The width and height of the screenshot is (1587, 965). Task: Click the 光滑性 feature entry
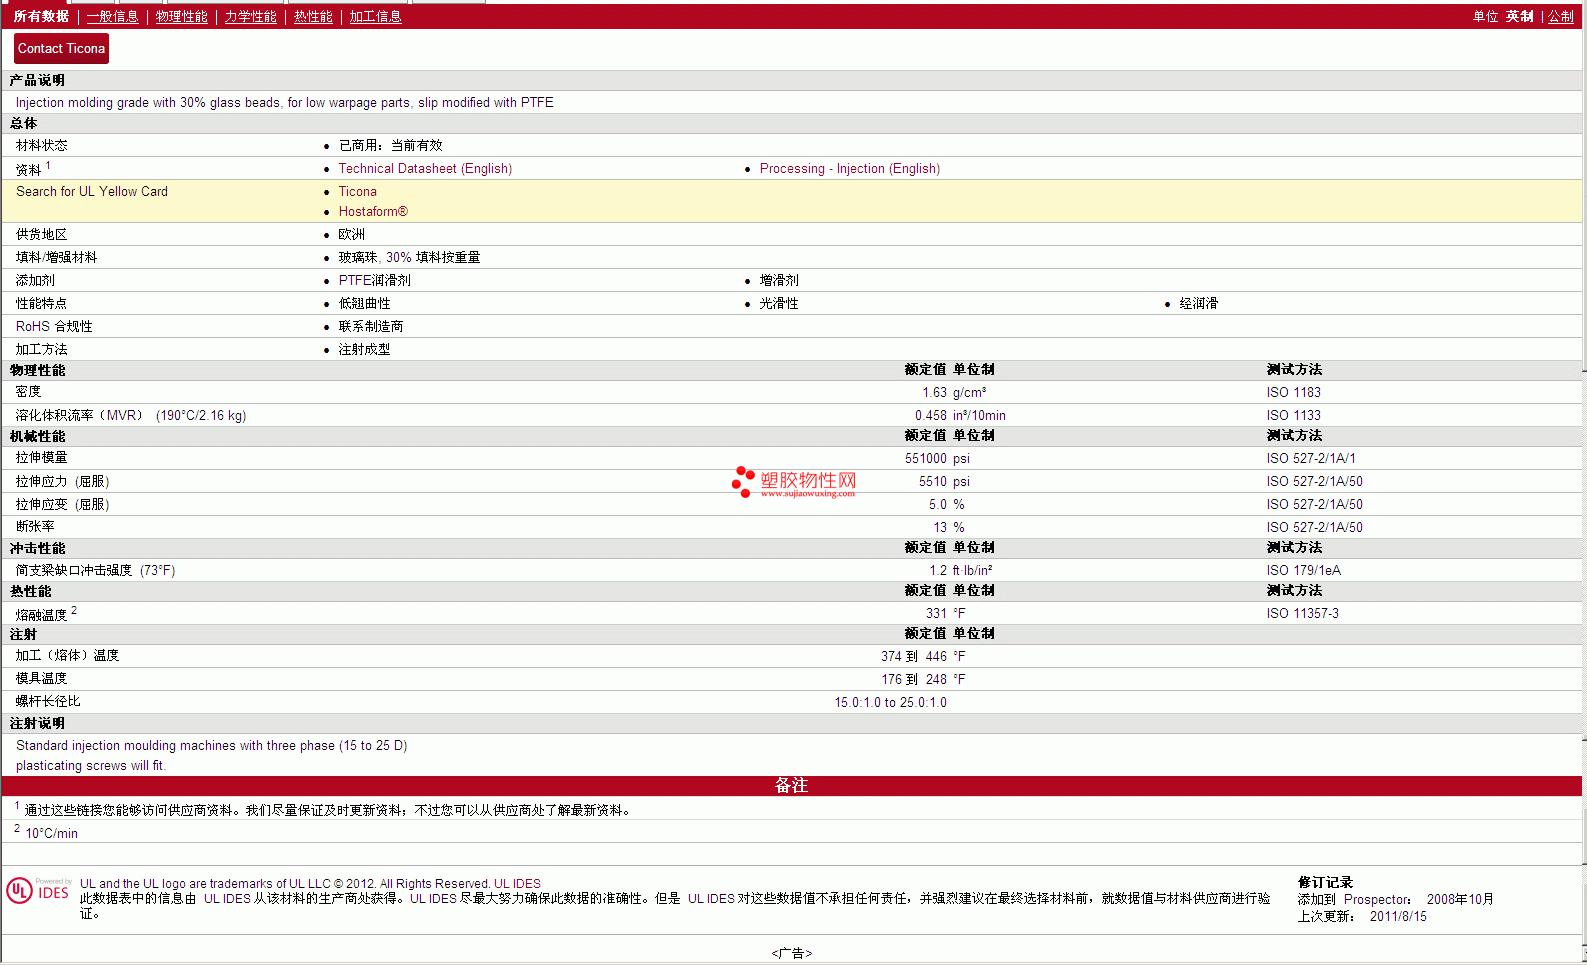click(x=779, y=303)
